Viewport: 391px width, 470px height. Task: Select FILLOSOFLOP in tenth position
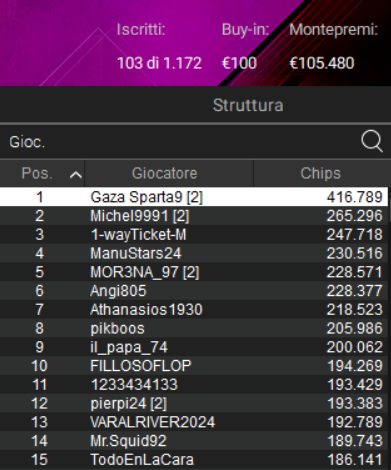194,366
